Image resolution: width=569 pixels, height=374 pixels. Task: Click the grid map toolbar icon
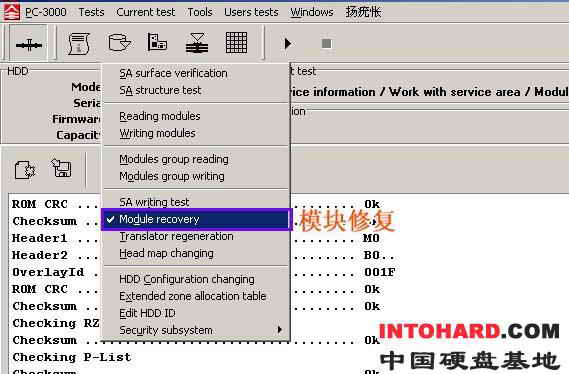click(x=236, y=42)
